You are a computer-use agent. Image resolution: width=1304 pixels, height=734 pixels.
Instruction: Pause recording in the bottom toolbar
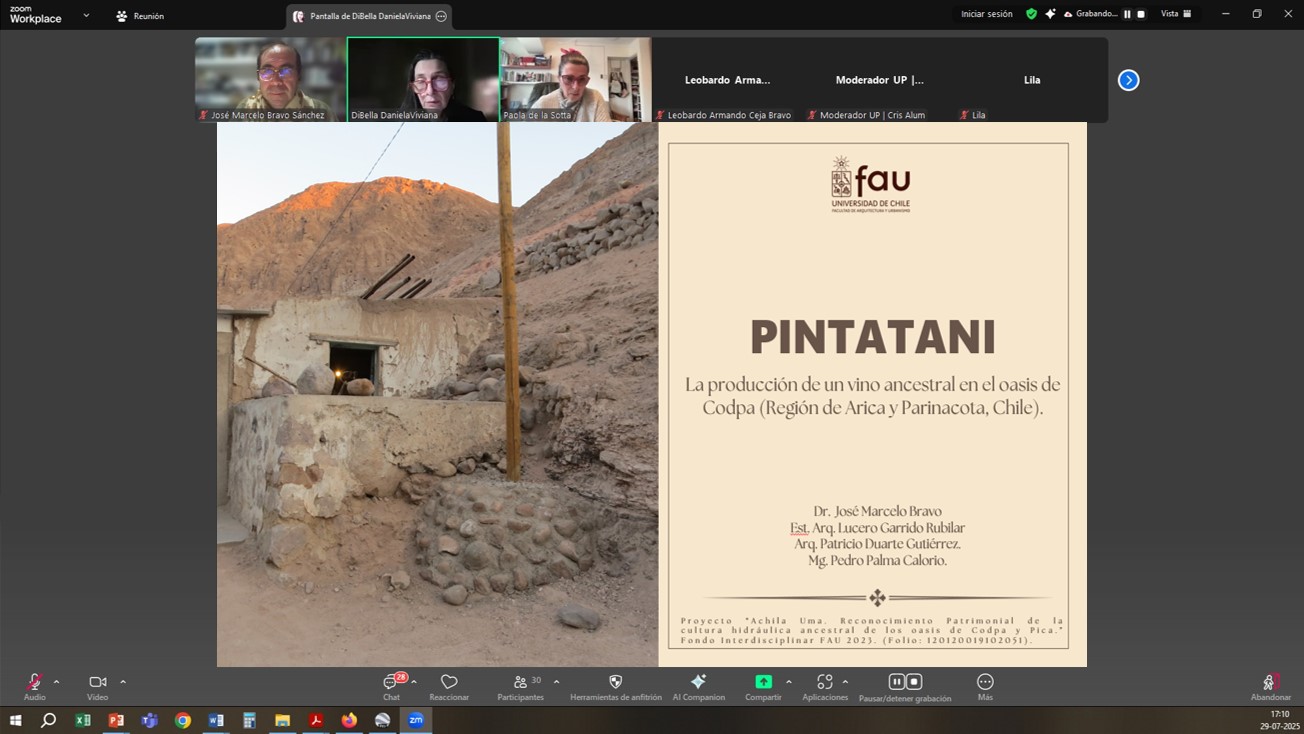coord(896,682)
